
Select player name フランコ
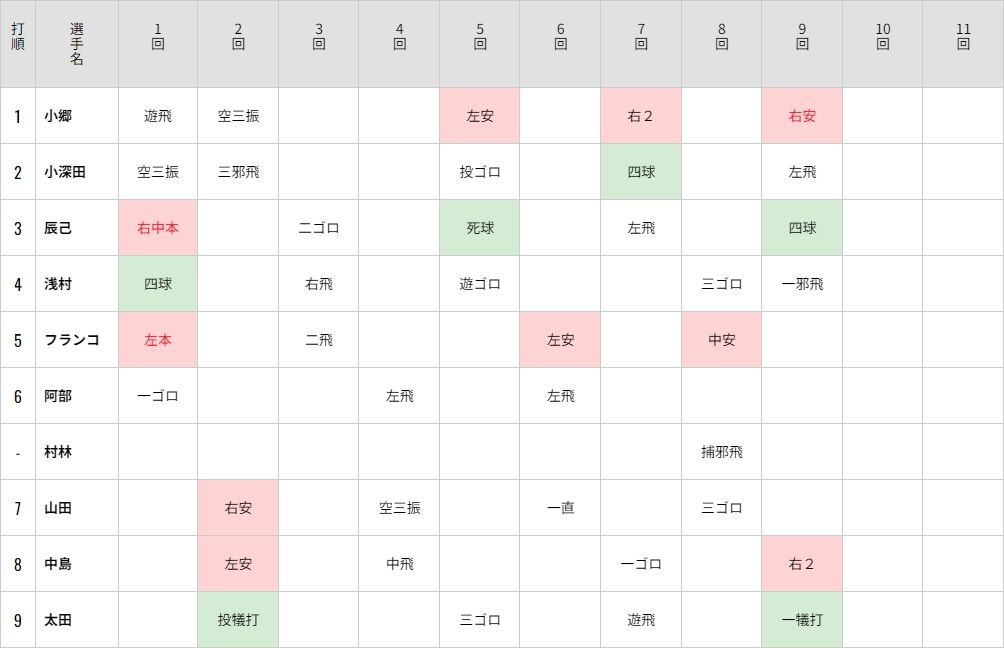(72, 340)
